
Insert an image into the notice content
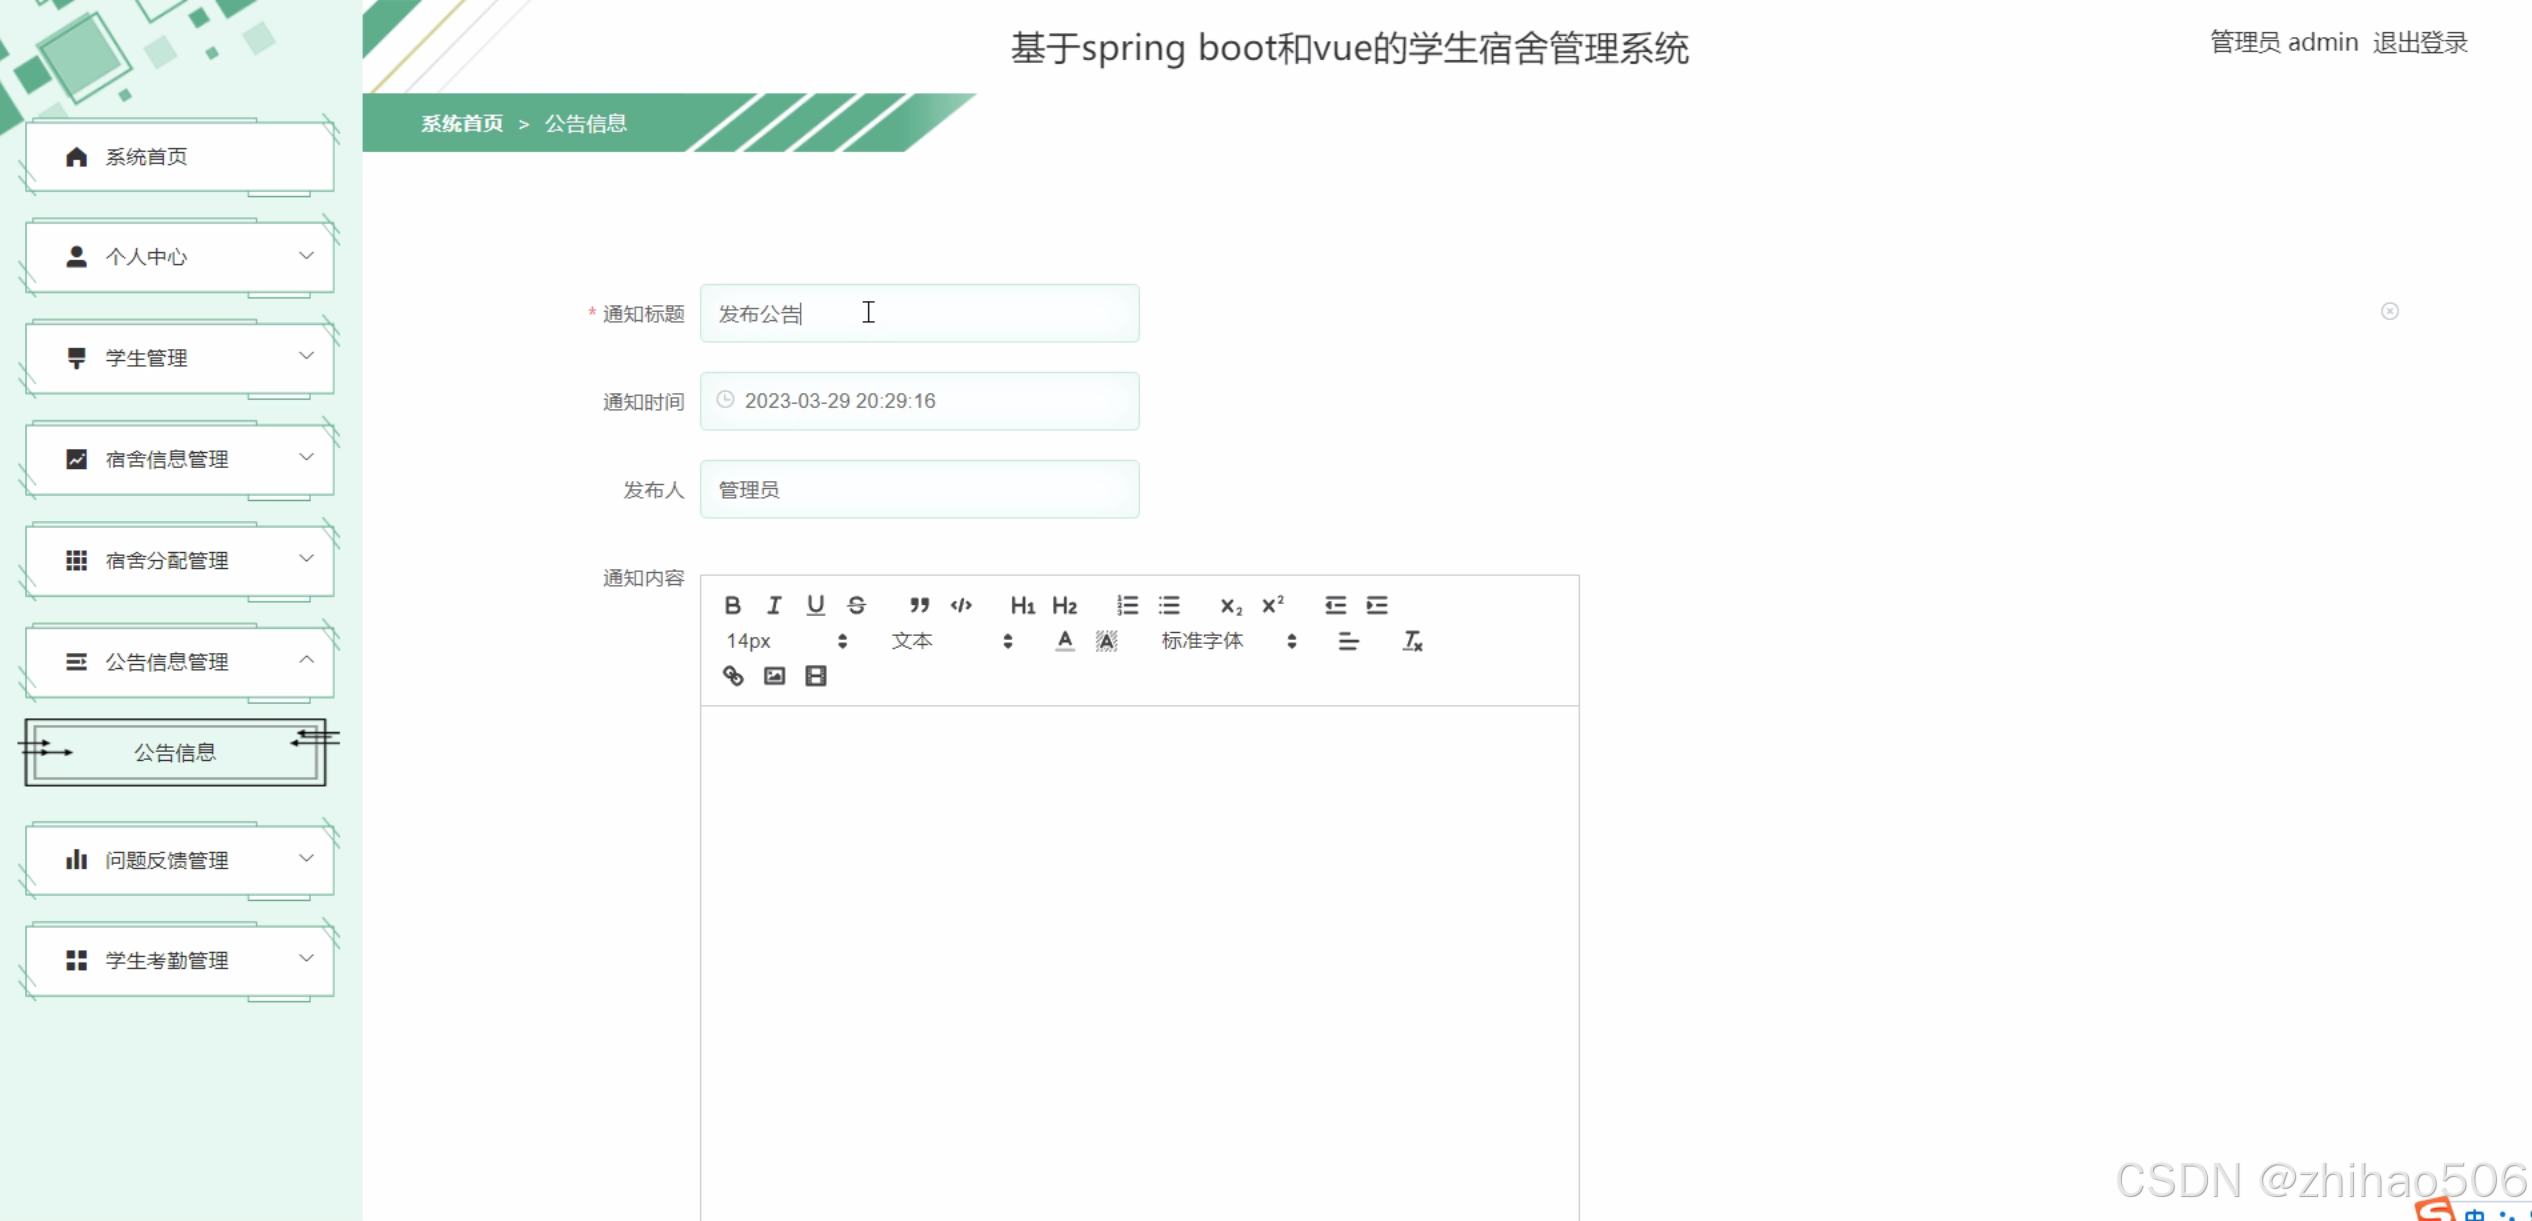[773, 676]
